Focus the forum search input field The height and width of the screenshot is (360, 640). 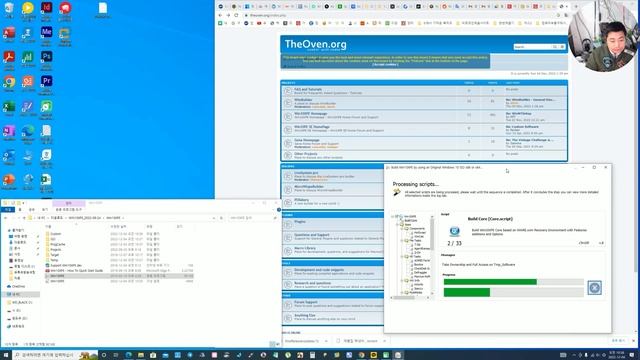(532, 47)
